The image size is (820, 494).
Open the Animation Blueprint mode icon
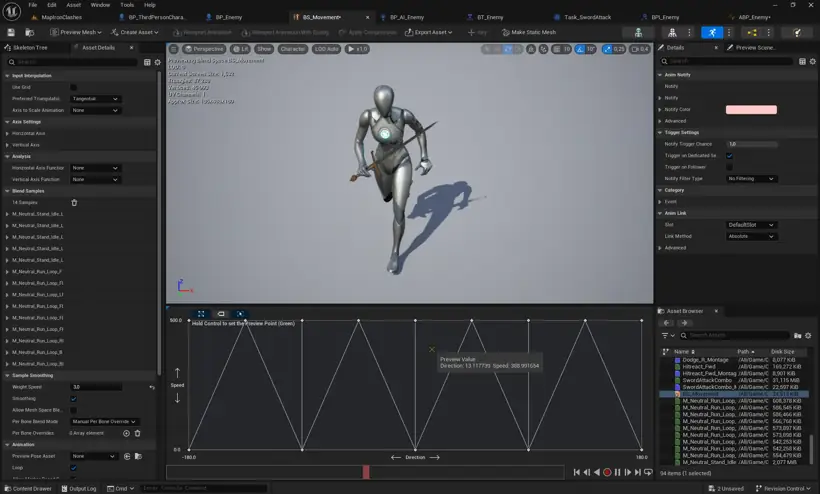752,32
